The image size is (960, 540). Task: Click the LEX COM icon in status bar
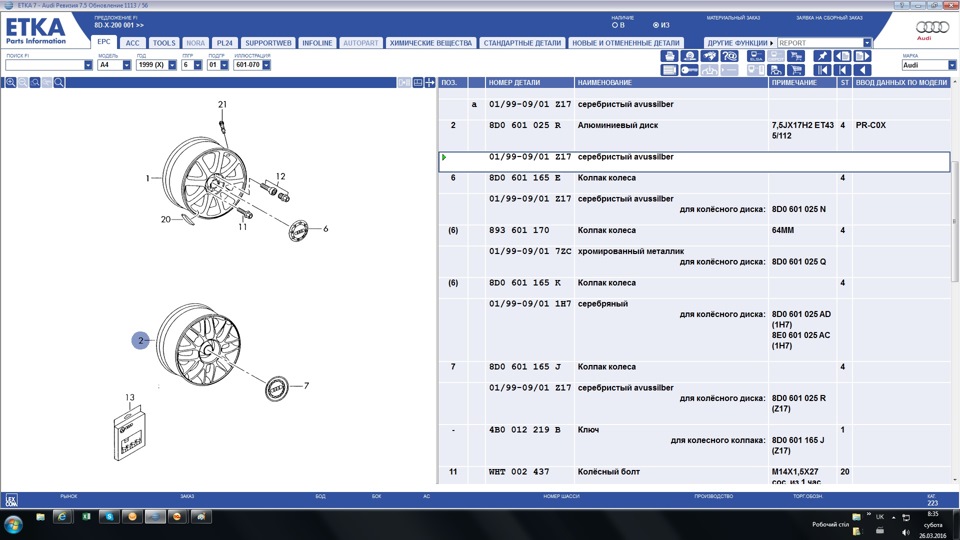pos(11,500)
